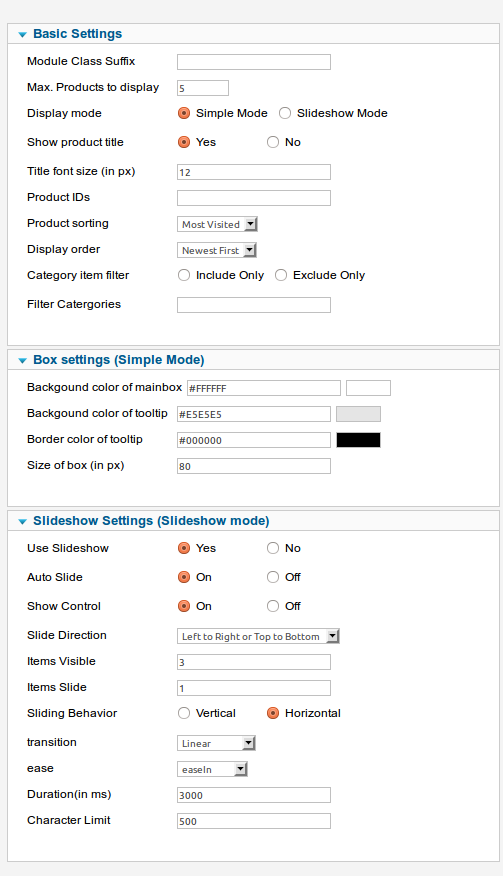Open the Display order dropdown
503x876 pixels.
[x=217, y=250]
